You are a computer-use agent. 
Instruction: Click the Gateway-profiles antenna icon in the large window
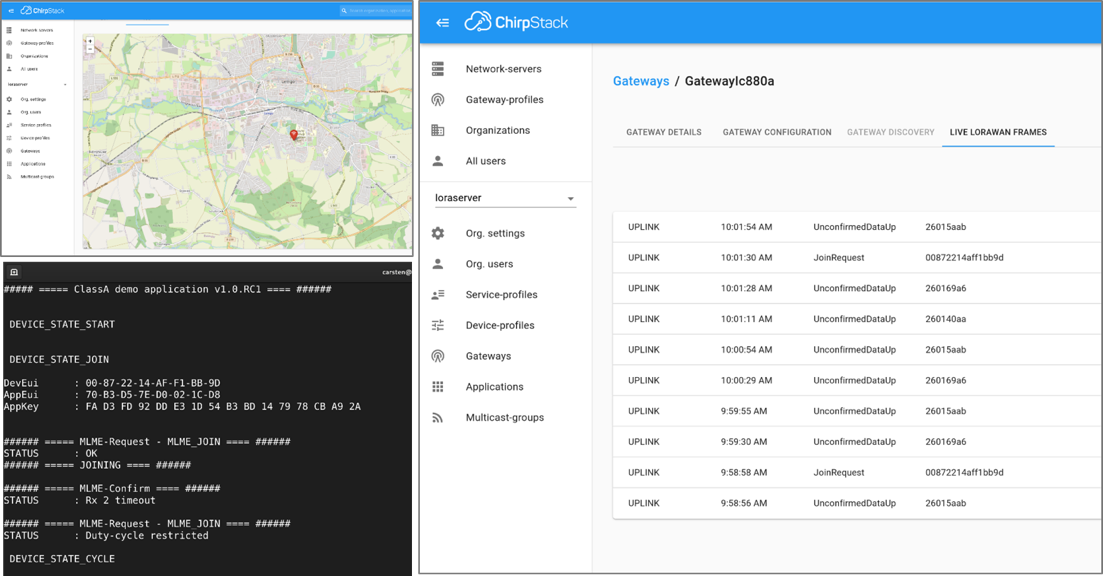click(x=438, y=100)
